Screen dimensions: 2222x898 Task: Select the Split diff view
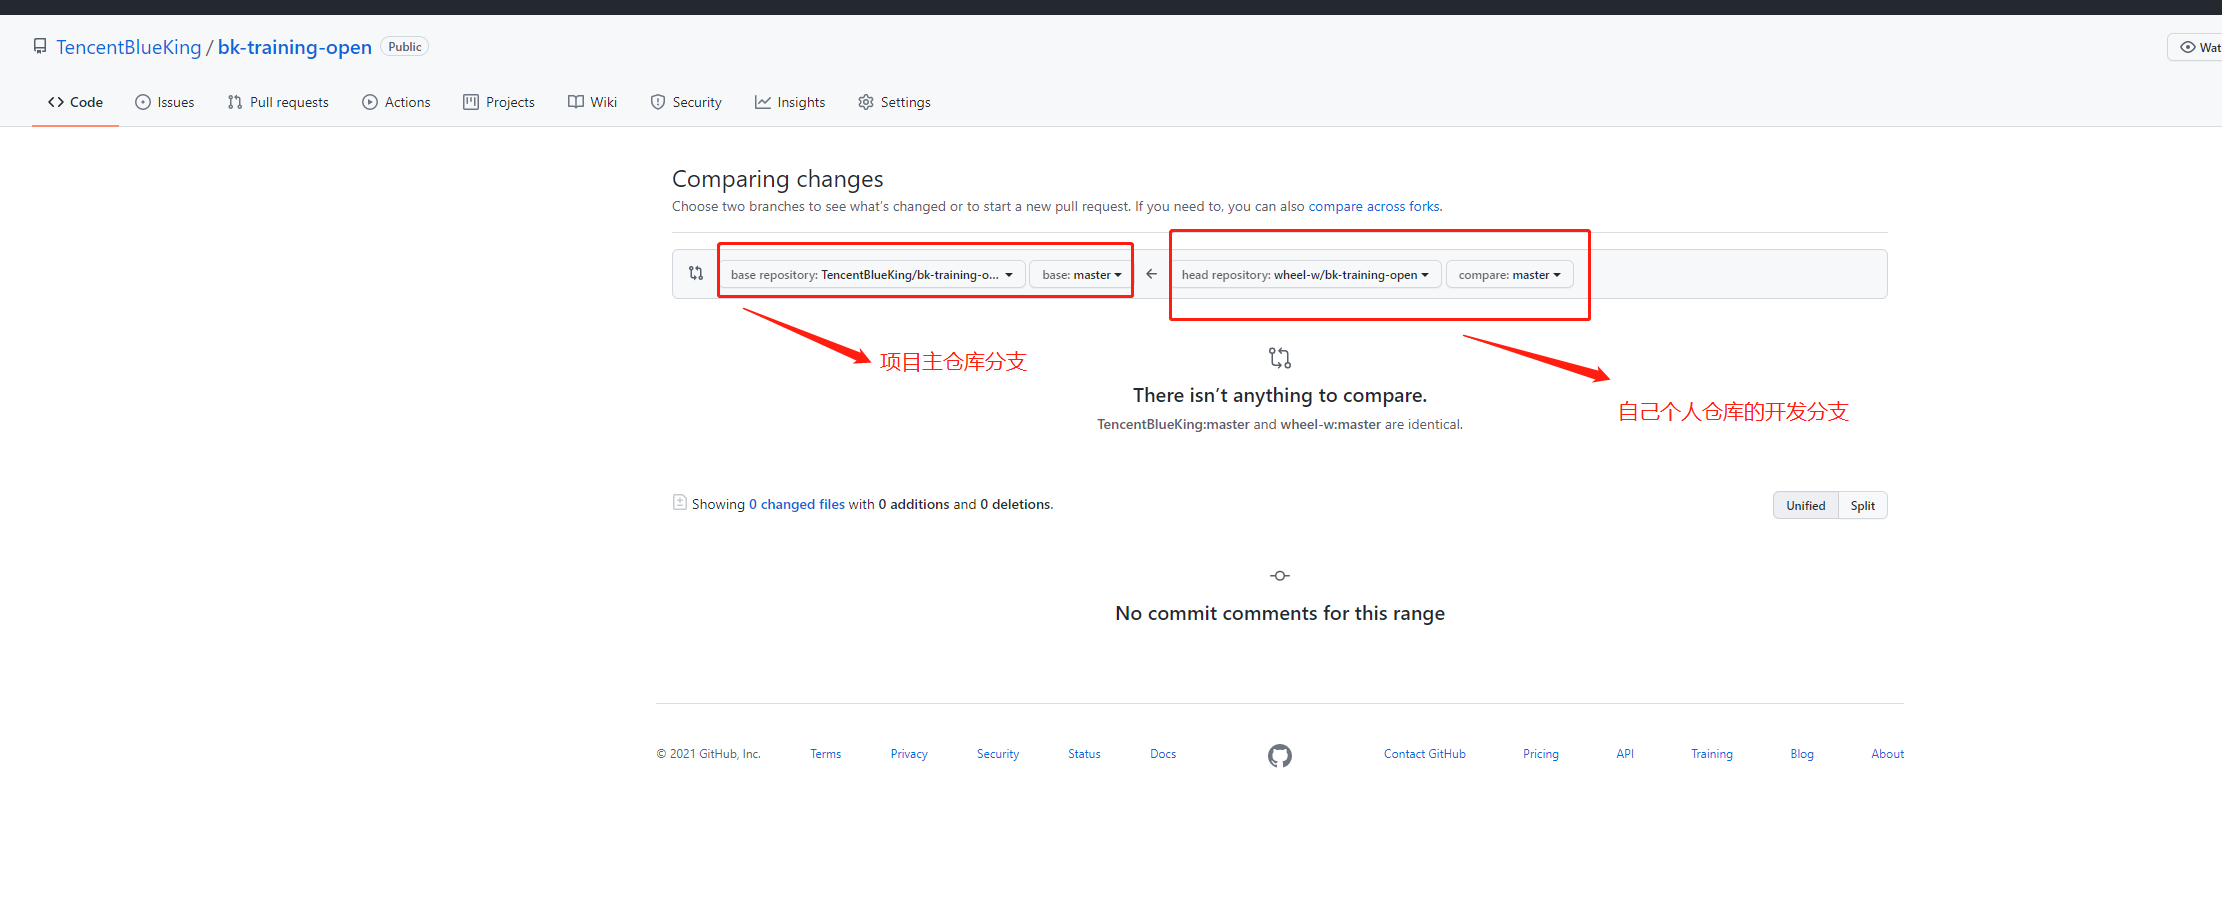1862,505
